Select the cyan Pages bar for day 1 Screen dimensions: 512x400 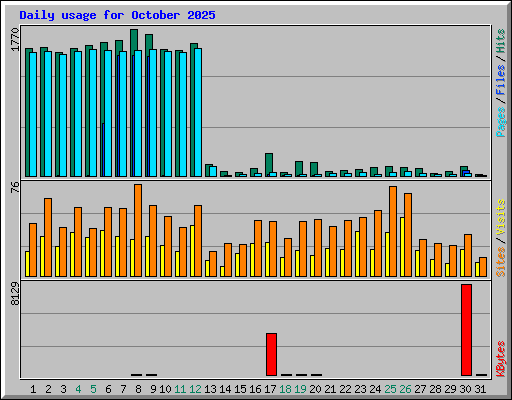point(33,114)
